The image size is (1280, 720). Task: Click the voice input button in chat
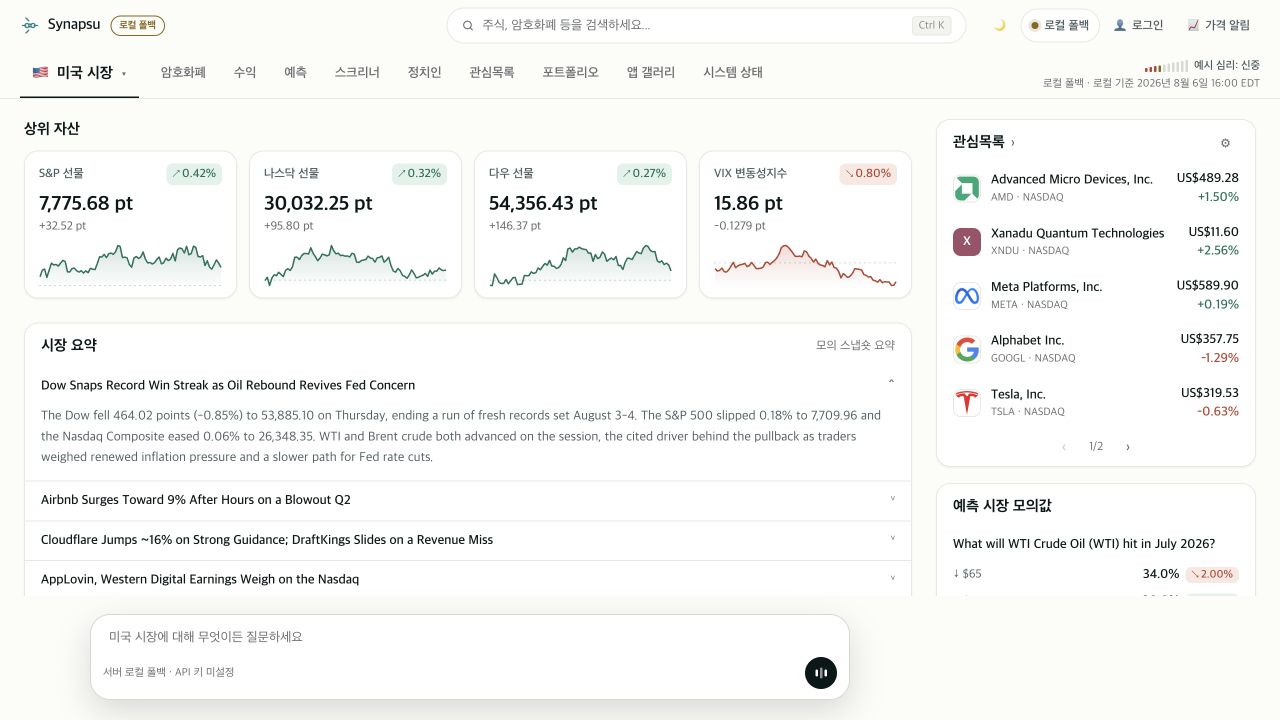click(x=821, y=673)
